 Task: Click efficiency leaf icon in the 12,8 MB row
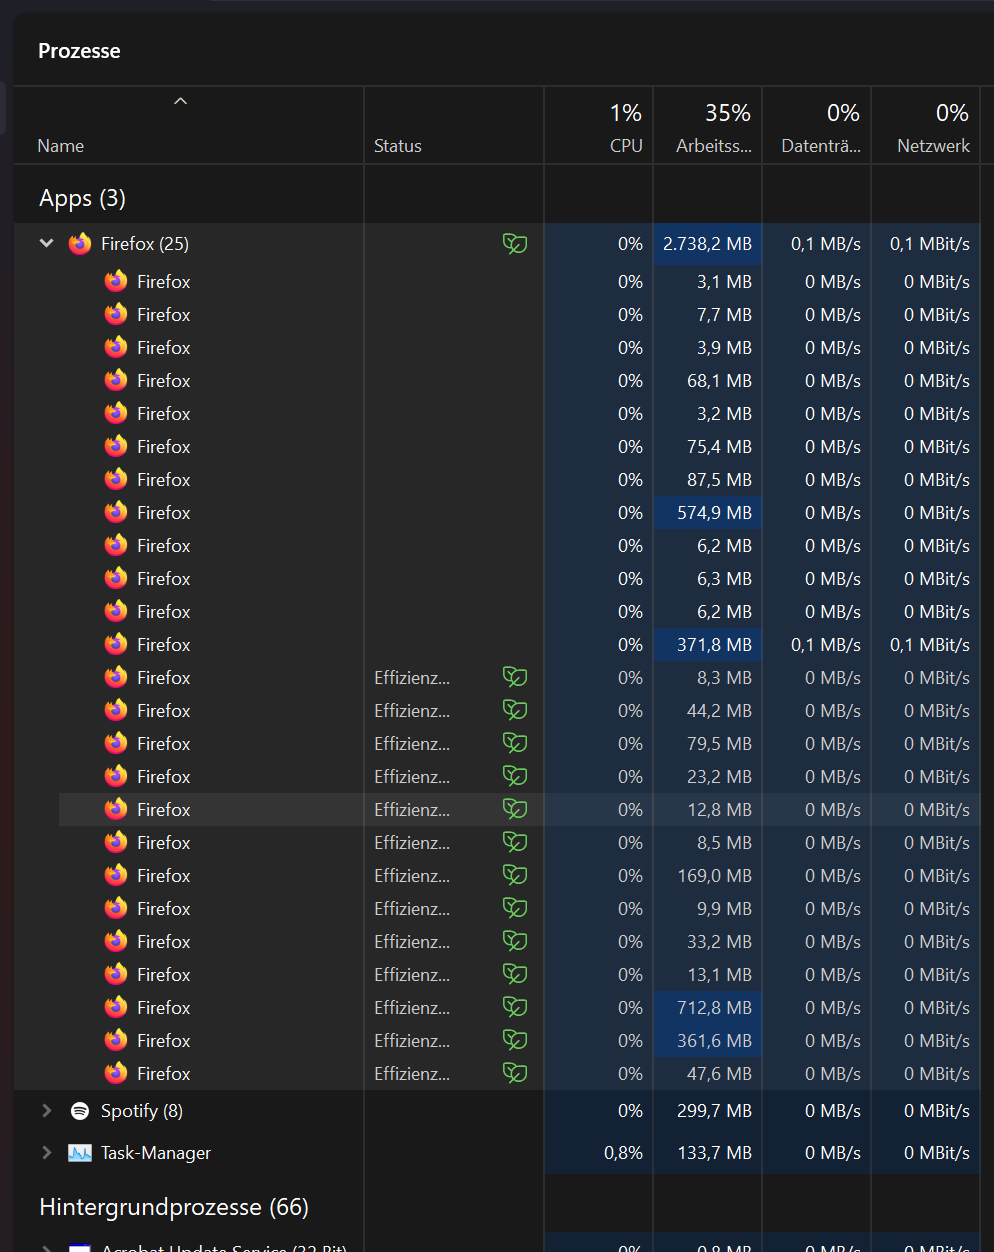coord(515,809)
